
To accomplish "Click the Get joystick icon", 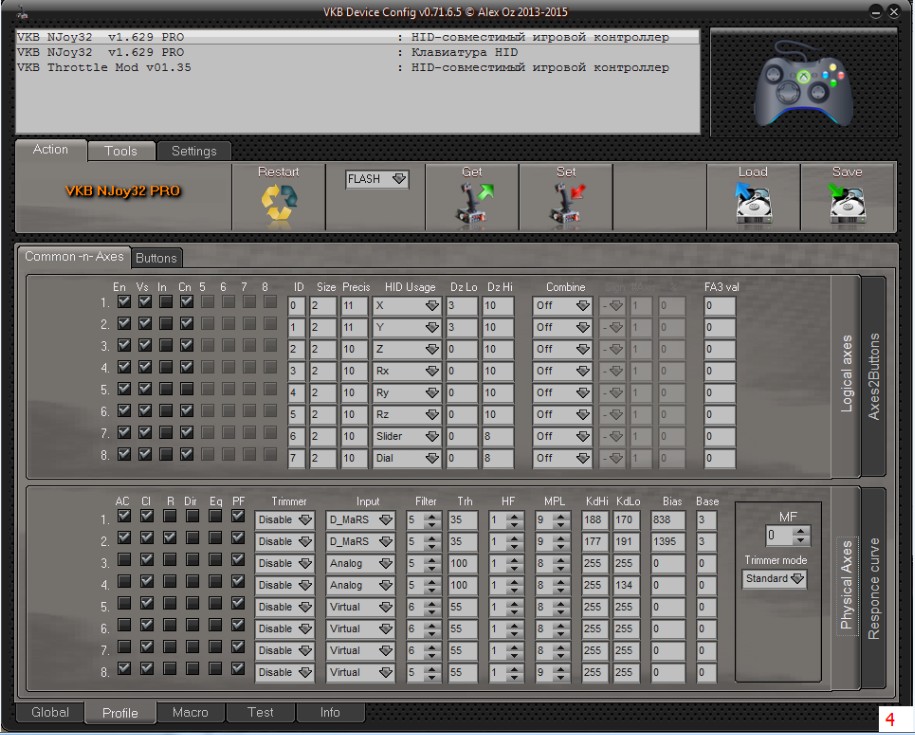I will (472, 205).
